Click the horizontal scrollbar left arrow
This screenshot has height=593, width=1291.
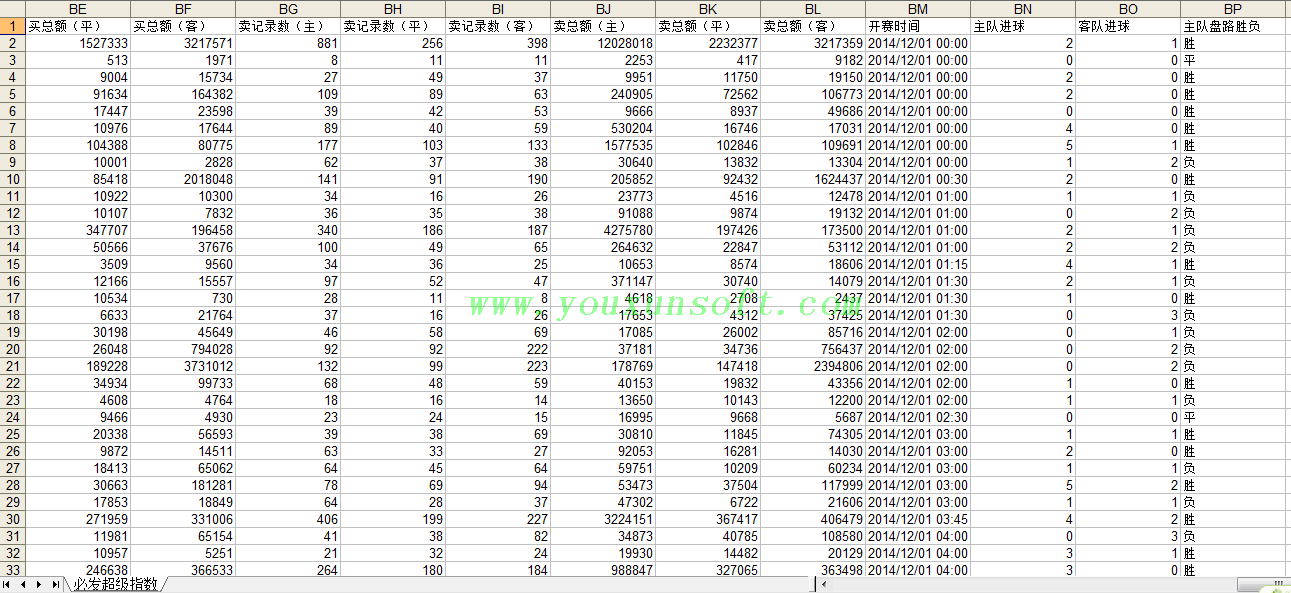pyautogui.click(x=823, y=584)
